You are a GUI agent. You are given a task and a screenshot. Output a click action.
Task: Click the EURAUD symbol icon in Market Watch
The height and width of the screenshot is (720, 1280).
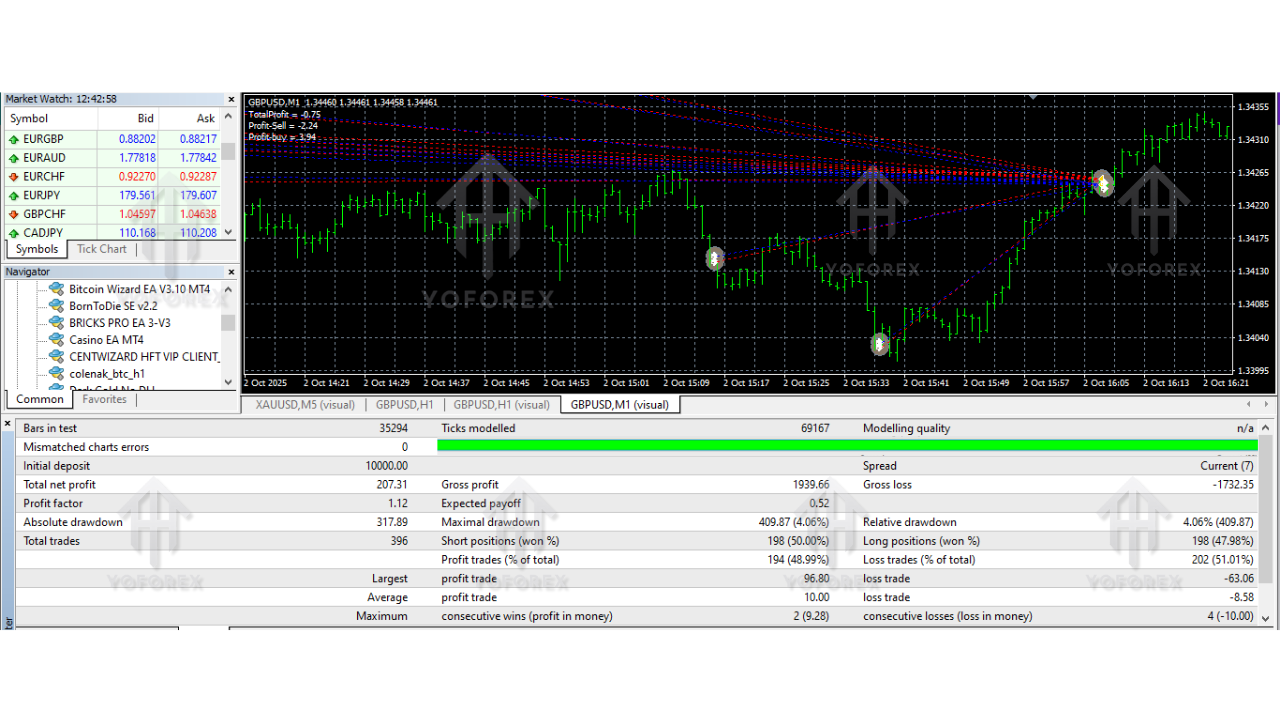[14, 157]
